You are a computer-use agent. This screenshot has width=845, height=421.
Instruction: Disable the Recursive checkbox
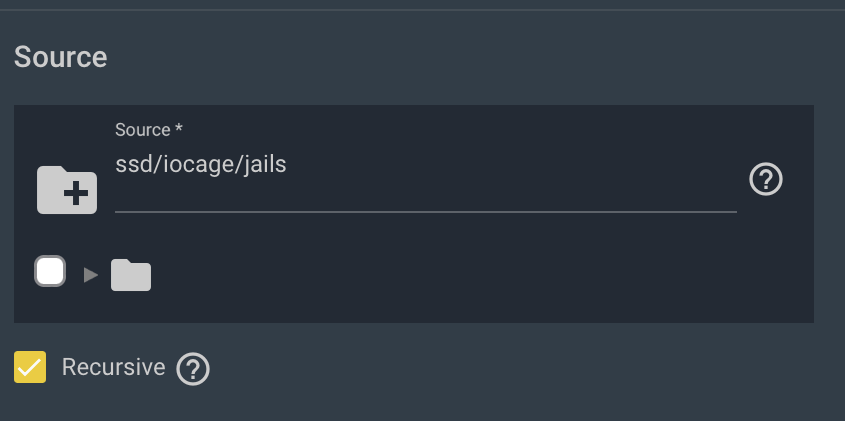pyautogui.click(x=30, y=367)
